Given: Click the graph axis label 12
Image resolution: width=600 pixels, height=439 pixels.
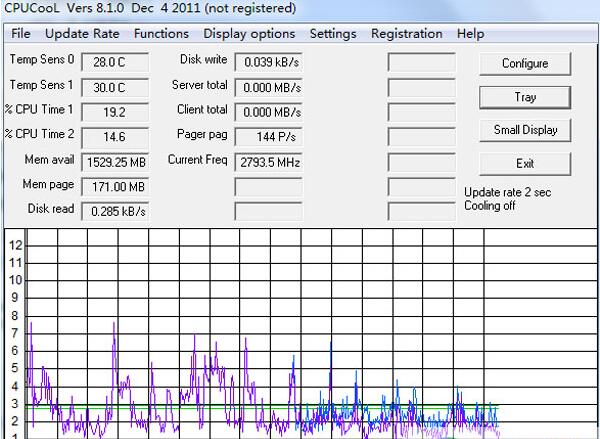Looking at the screenshot, I should pyautogui.click(x=16, y=245).
